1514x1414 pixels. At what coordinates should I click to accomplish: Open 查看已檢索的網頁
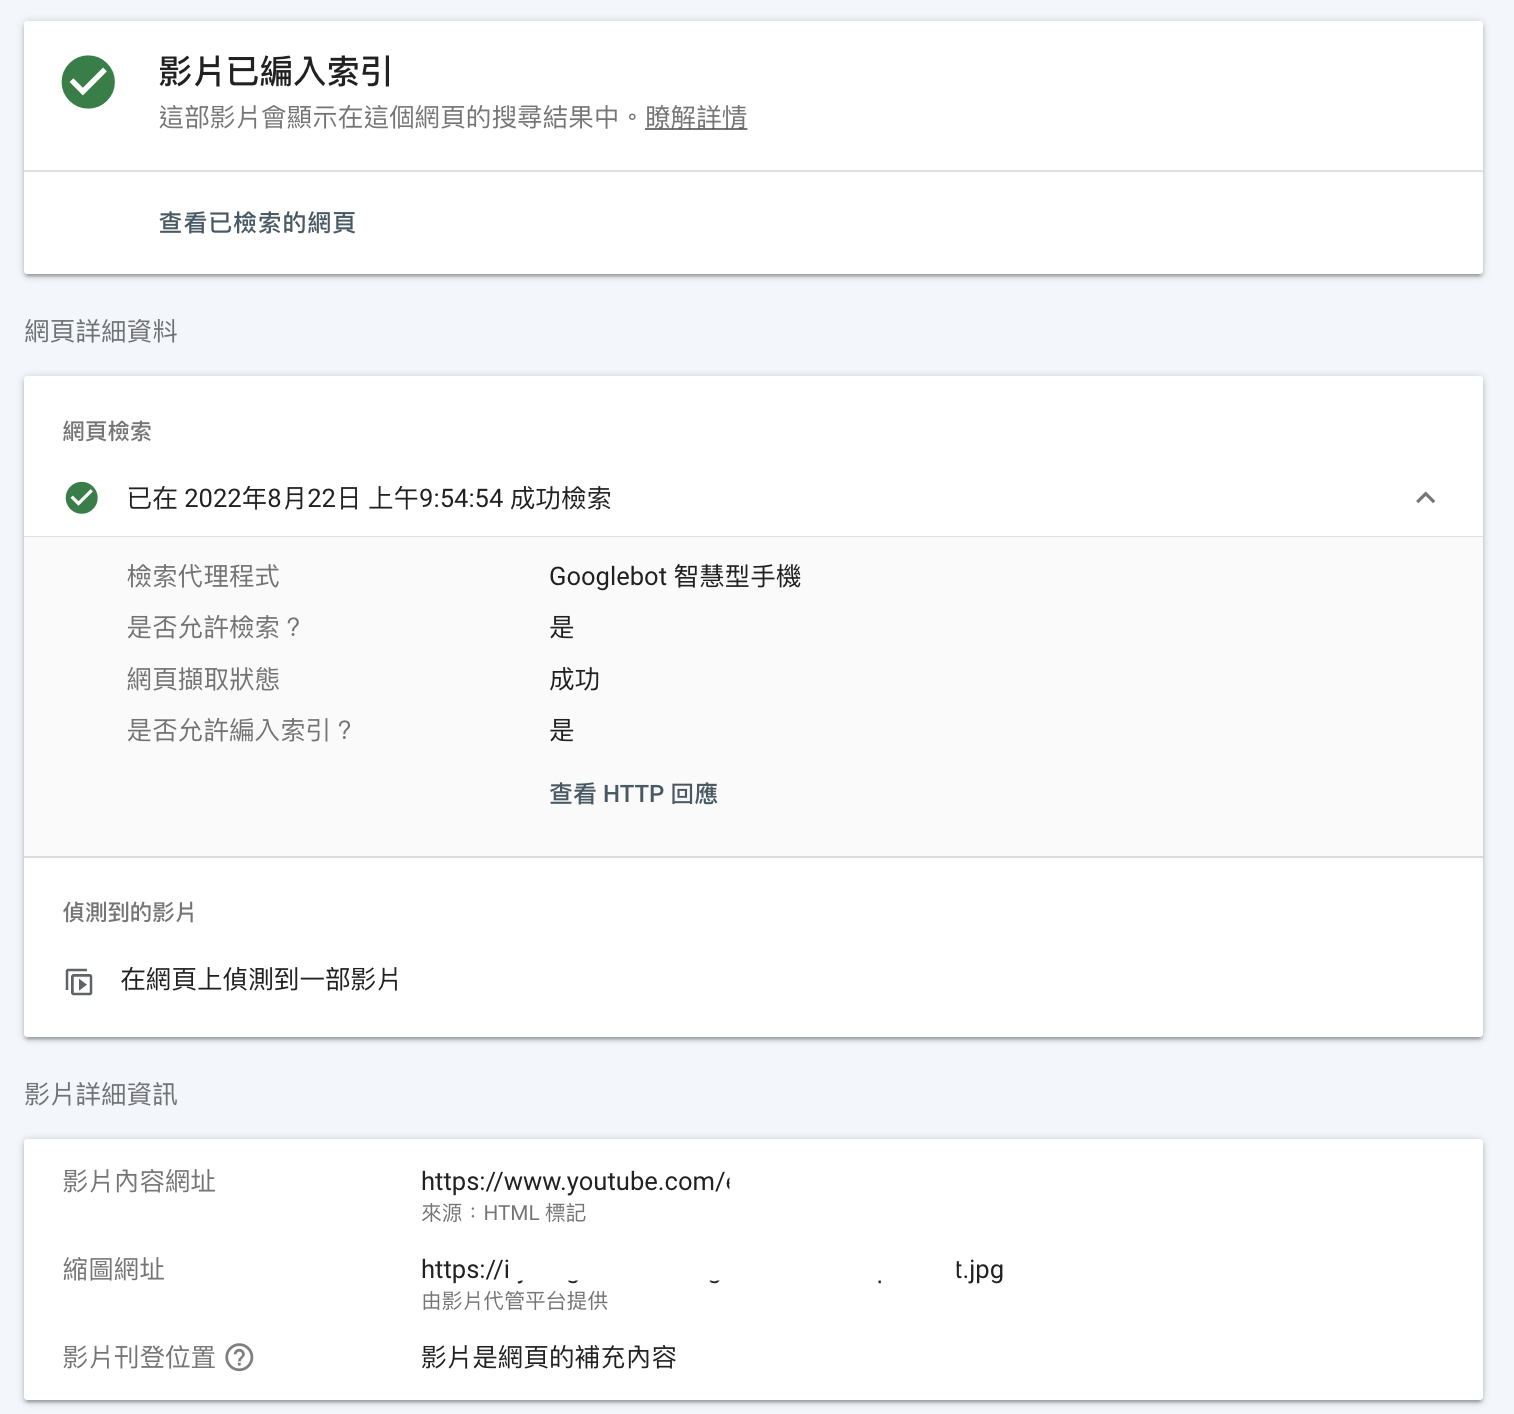pyautogui.click(x=257, y=222)
